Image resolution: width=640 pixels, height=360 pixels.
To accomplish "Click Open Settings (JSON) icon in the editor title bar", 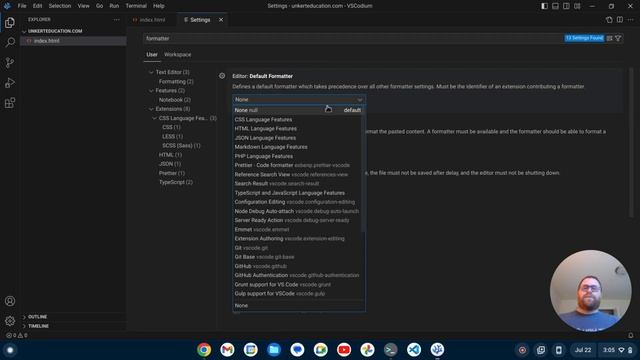I will tap(609, 20).
